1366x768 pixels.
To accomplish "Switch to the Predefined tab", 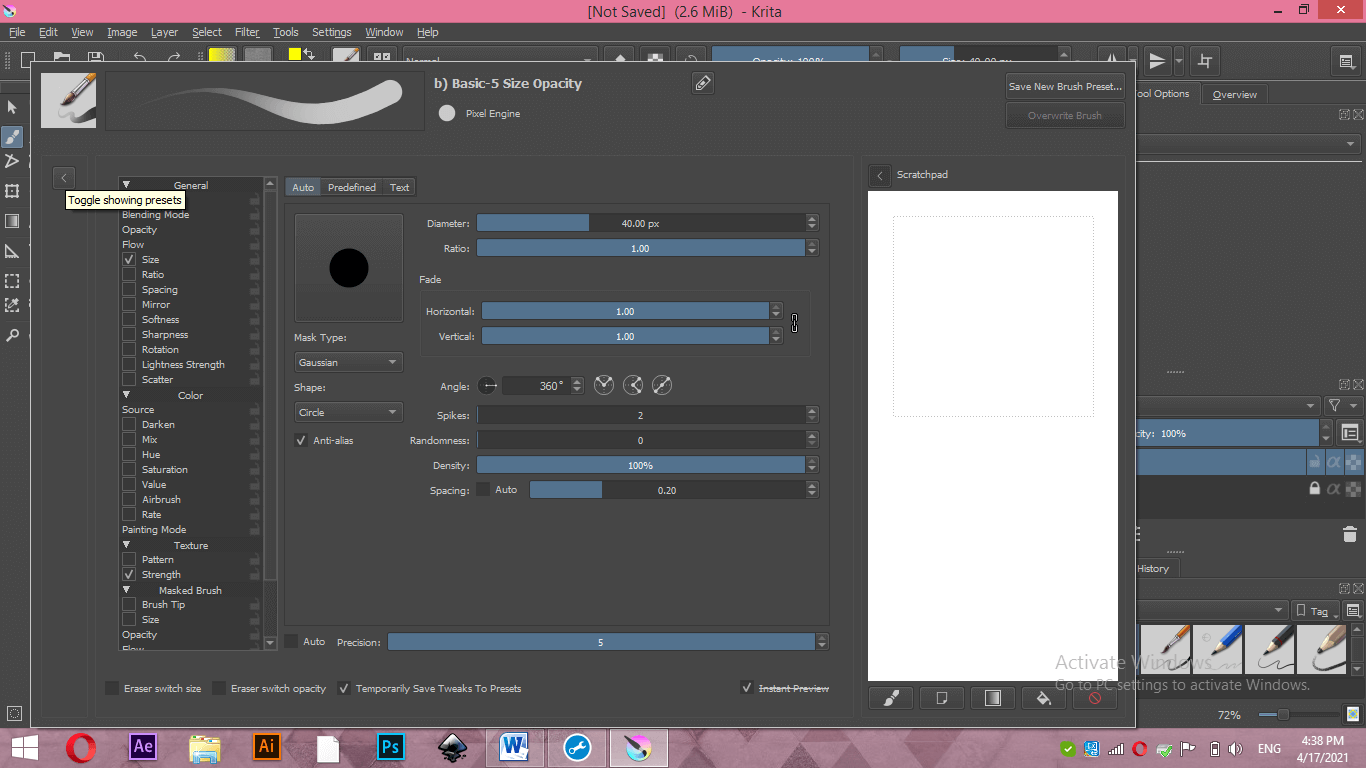I will (351, 187).
